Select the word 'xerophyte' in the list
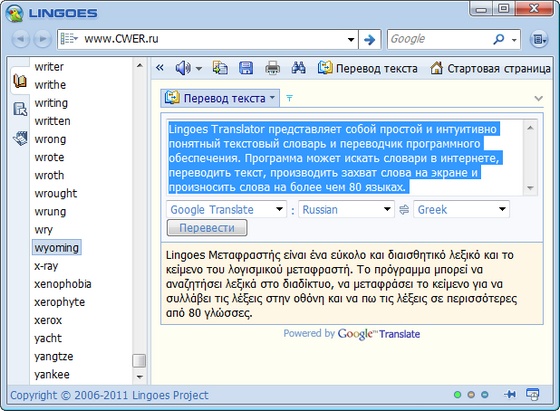This screenshot has width=560, height=411. point(60,302)
